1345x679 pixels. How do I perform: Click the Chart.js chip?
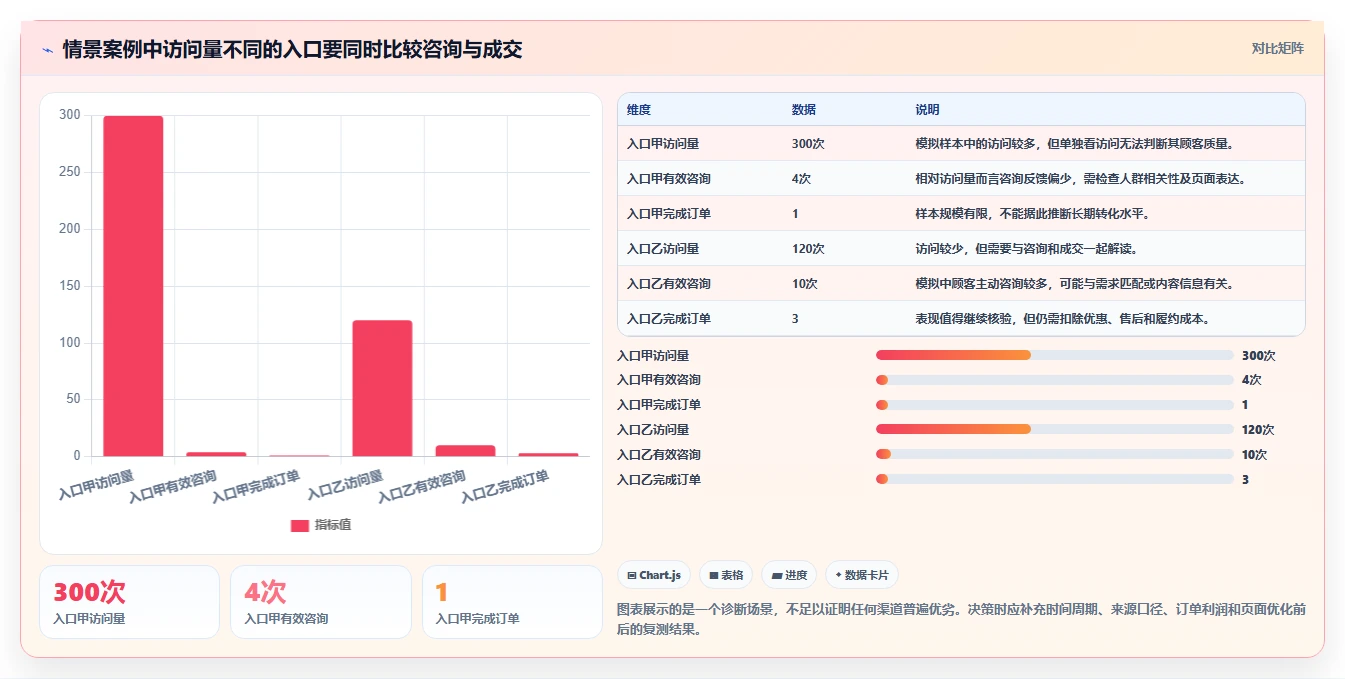coord(654,575)
